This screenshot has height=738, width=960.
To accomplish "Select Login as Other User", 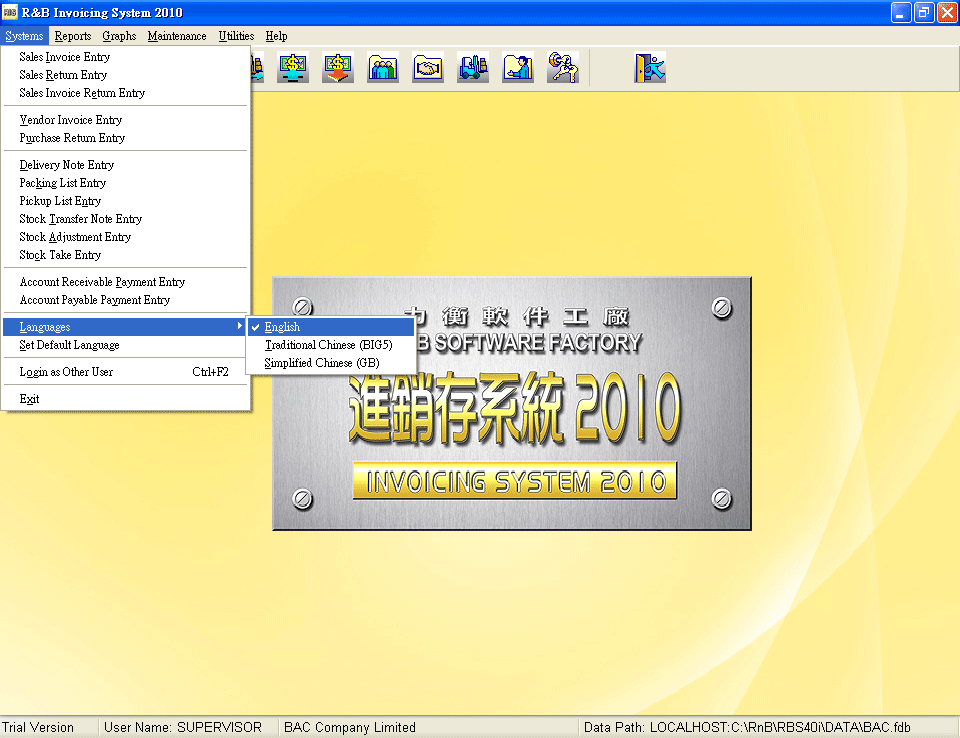I will point(126,372).
